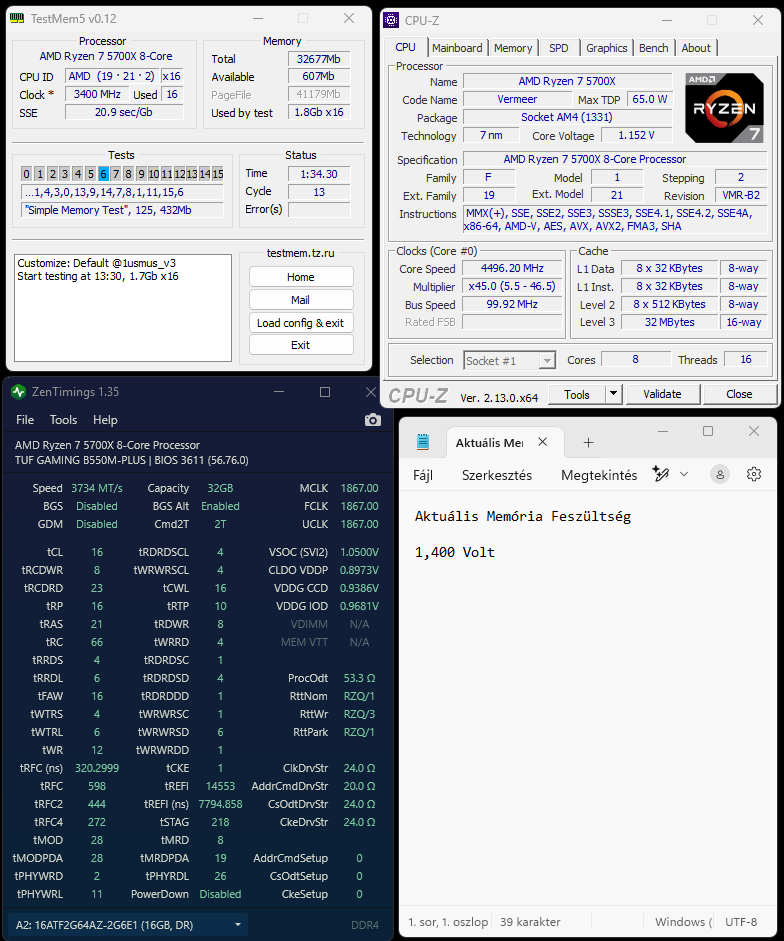The height and width of the screenshot is (941, 784).
Task: Open the CPU-Z Tools dropdown arrow
Action: [x=613, y=394]
